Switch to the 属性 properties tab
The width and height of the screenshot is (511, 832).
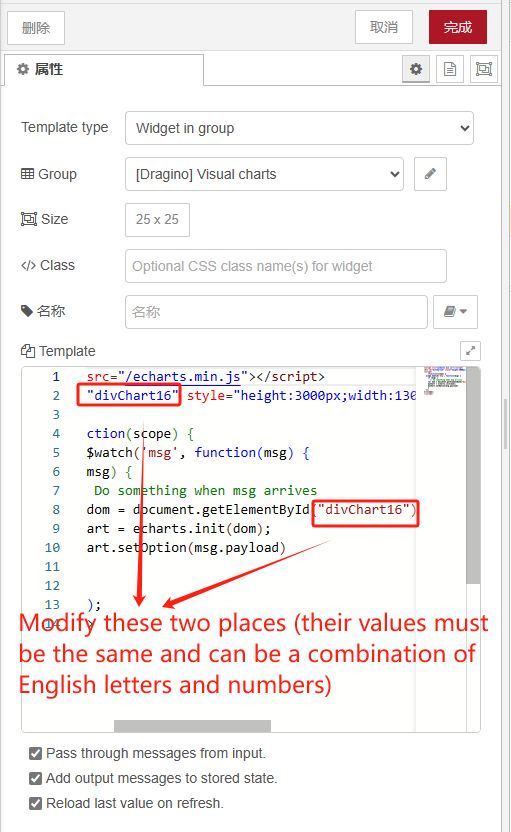(x=103, y=70)
